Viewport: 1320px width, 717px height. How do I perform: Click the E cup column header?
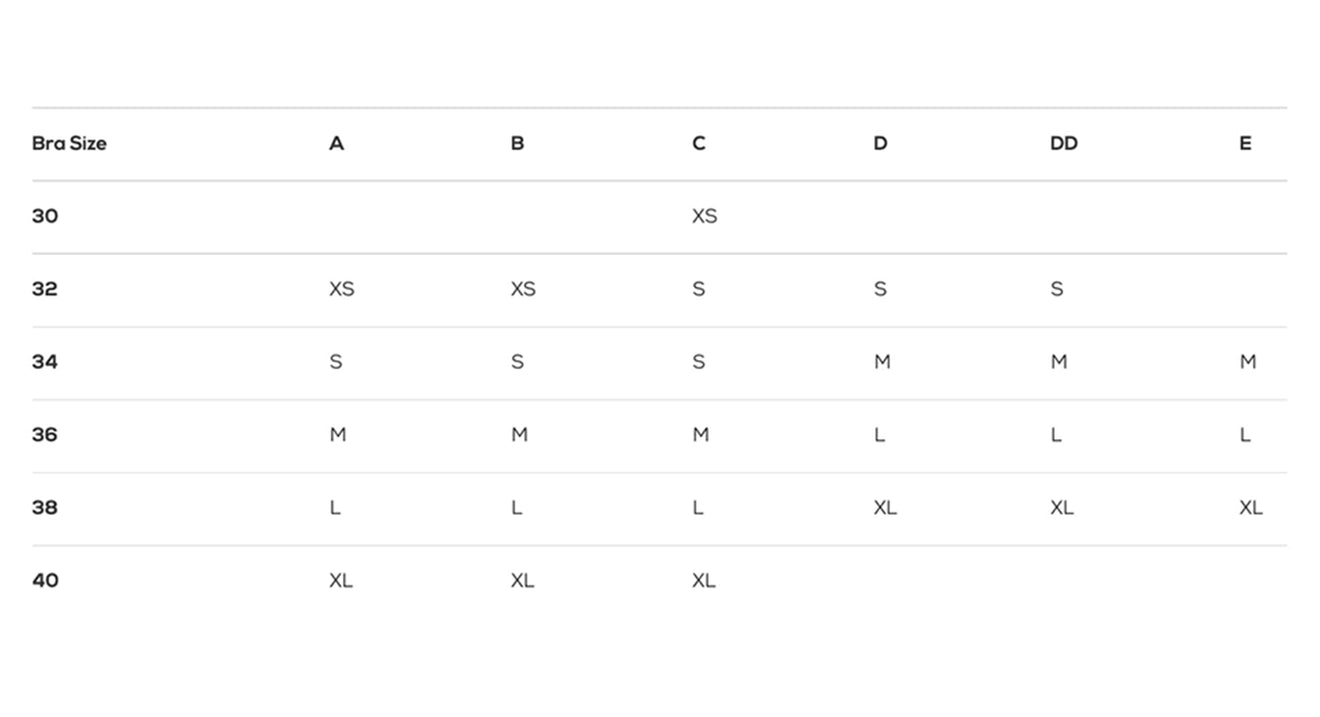pos(1245,143)
